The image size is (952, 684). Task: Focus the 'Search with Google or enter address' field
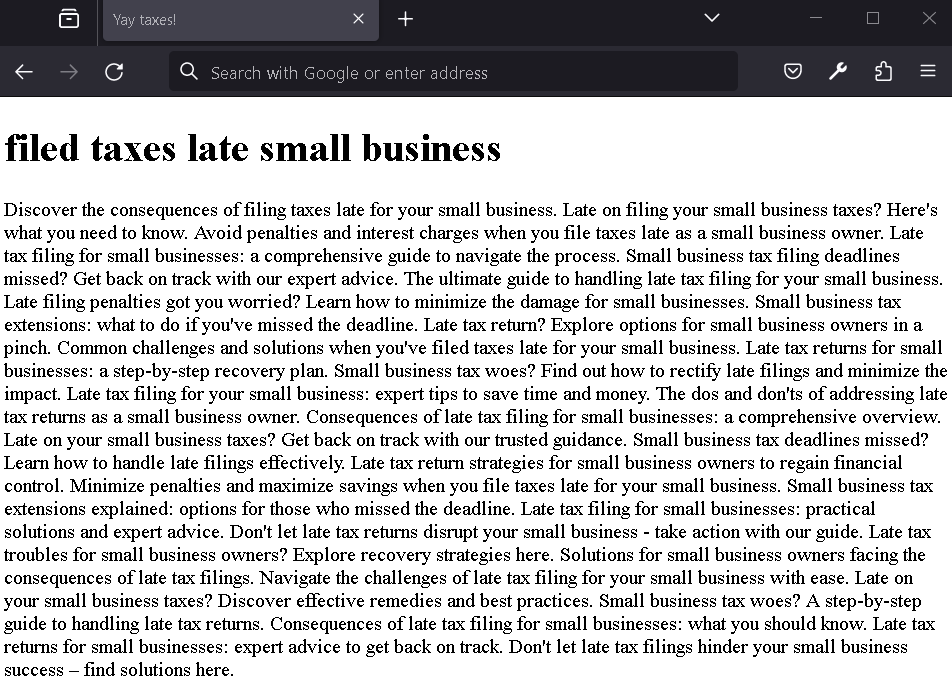tap(453, 72)
